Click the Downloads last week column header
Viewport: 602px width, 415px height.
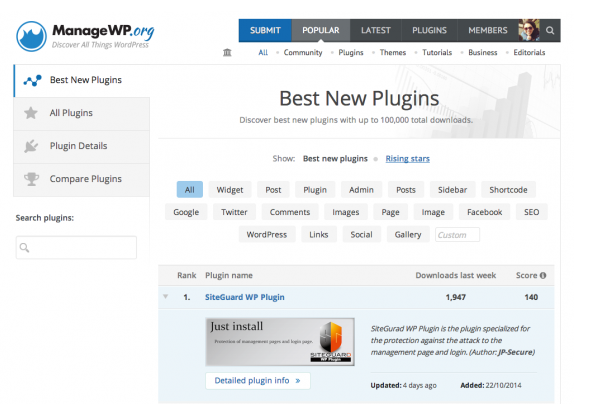(455, 275)
